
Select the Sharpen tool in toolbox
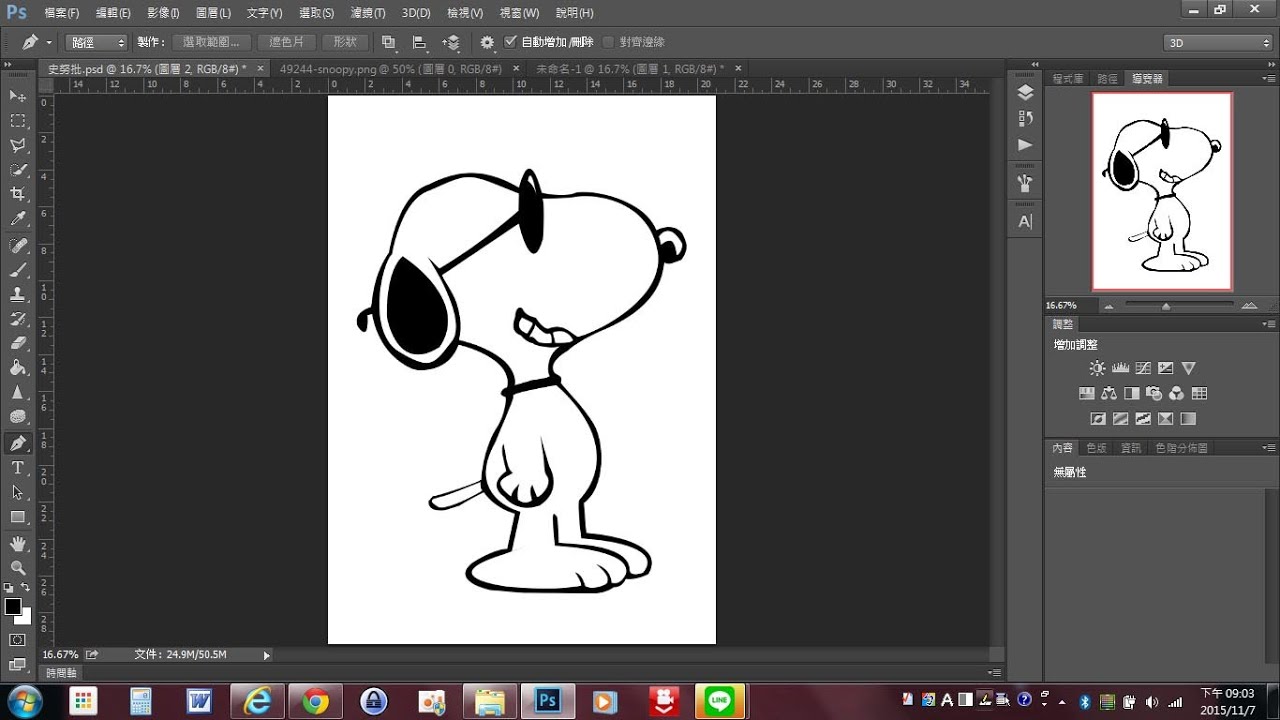(18, 392)
